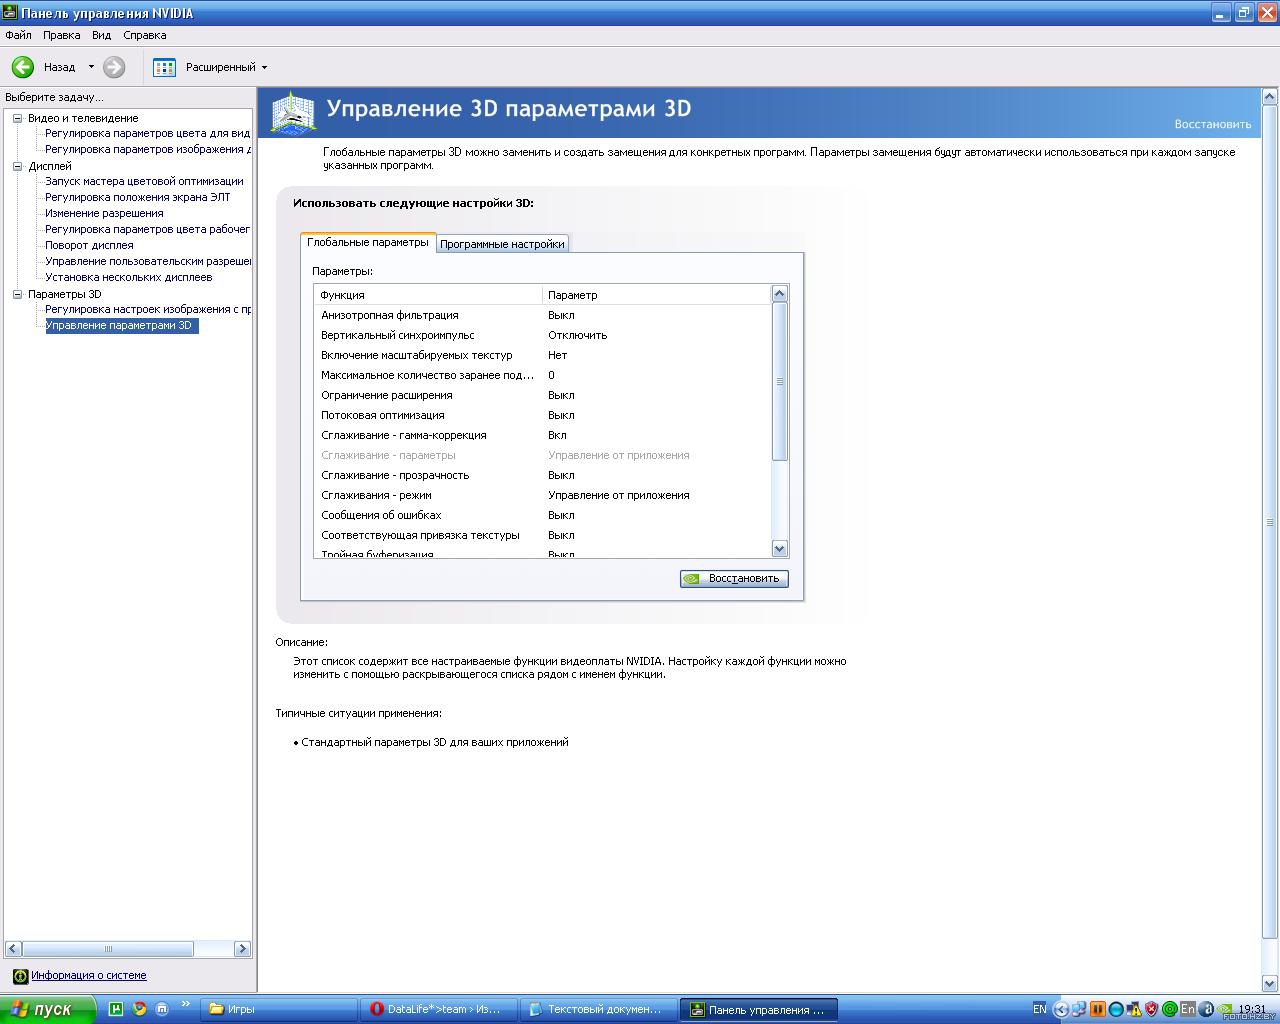Click the grey En tray icon
Viewport: 1280px width, 1024px height.
1187,1009
